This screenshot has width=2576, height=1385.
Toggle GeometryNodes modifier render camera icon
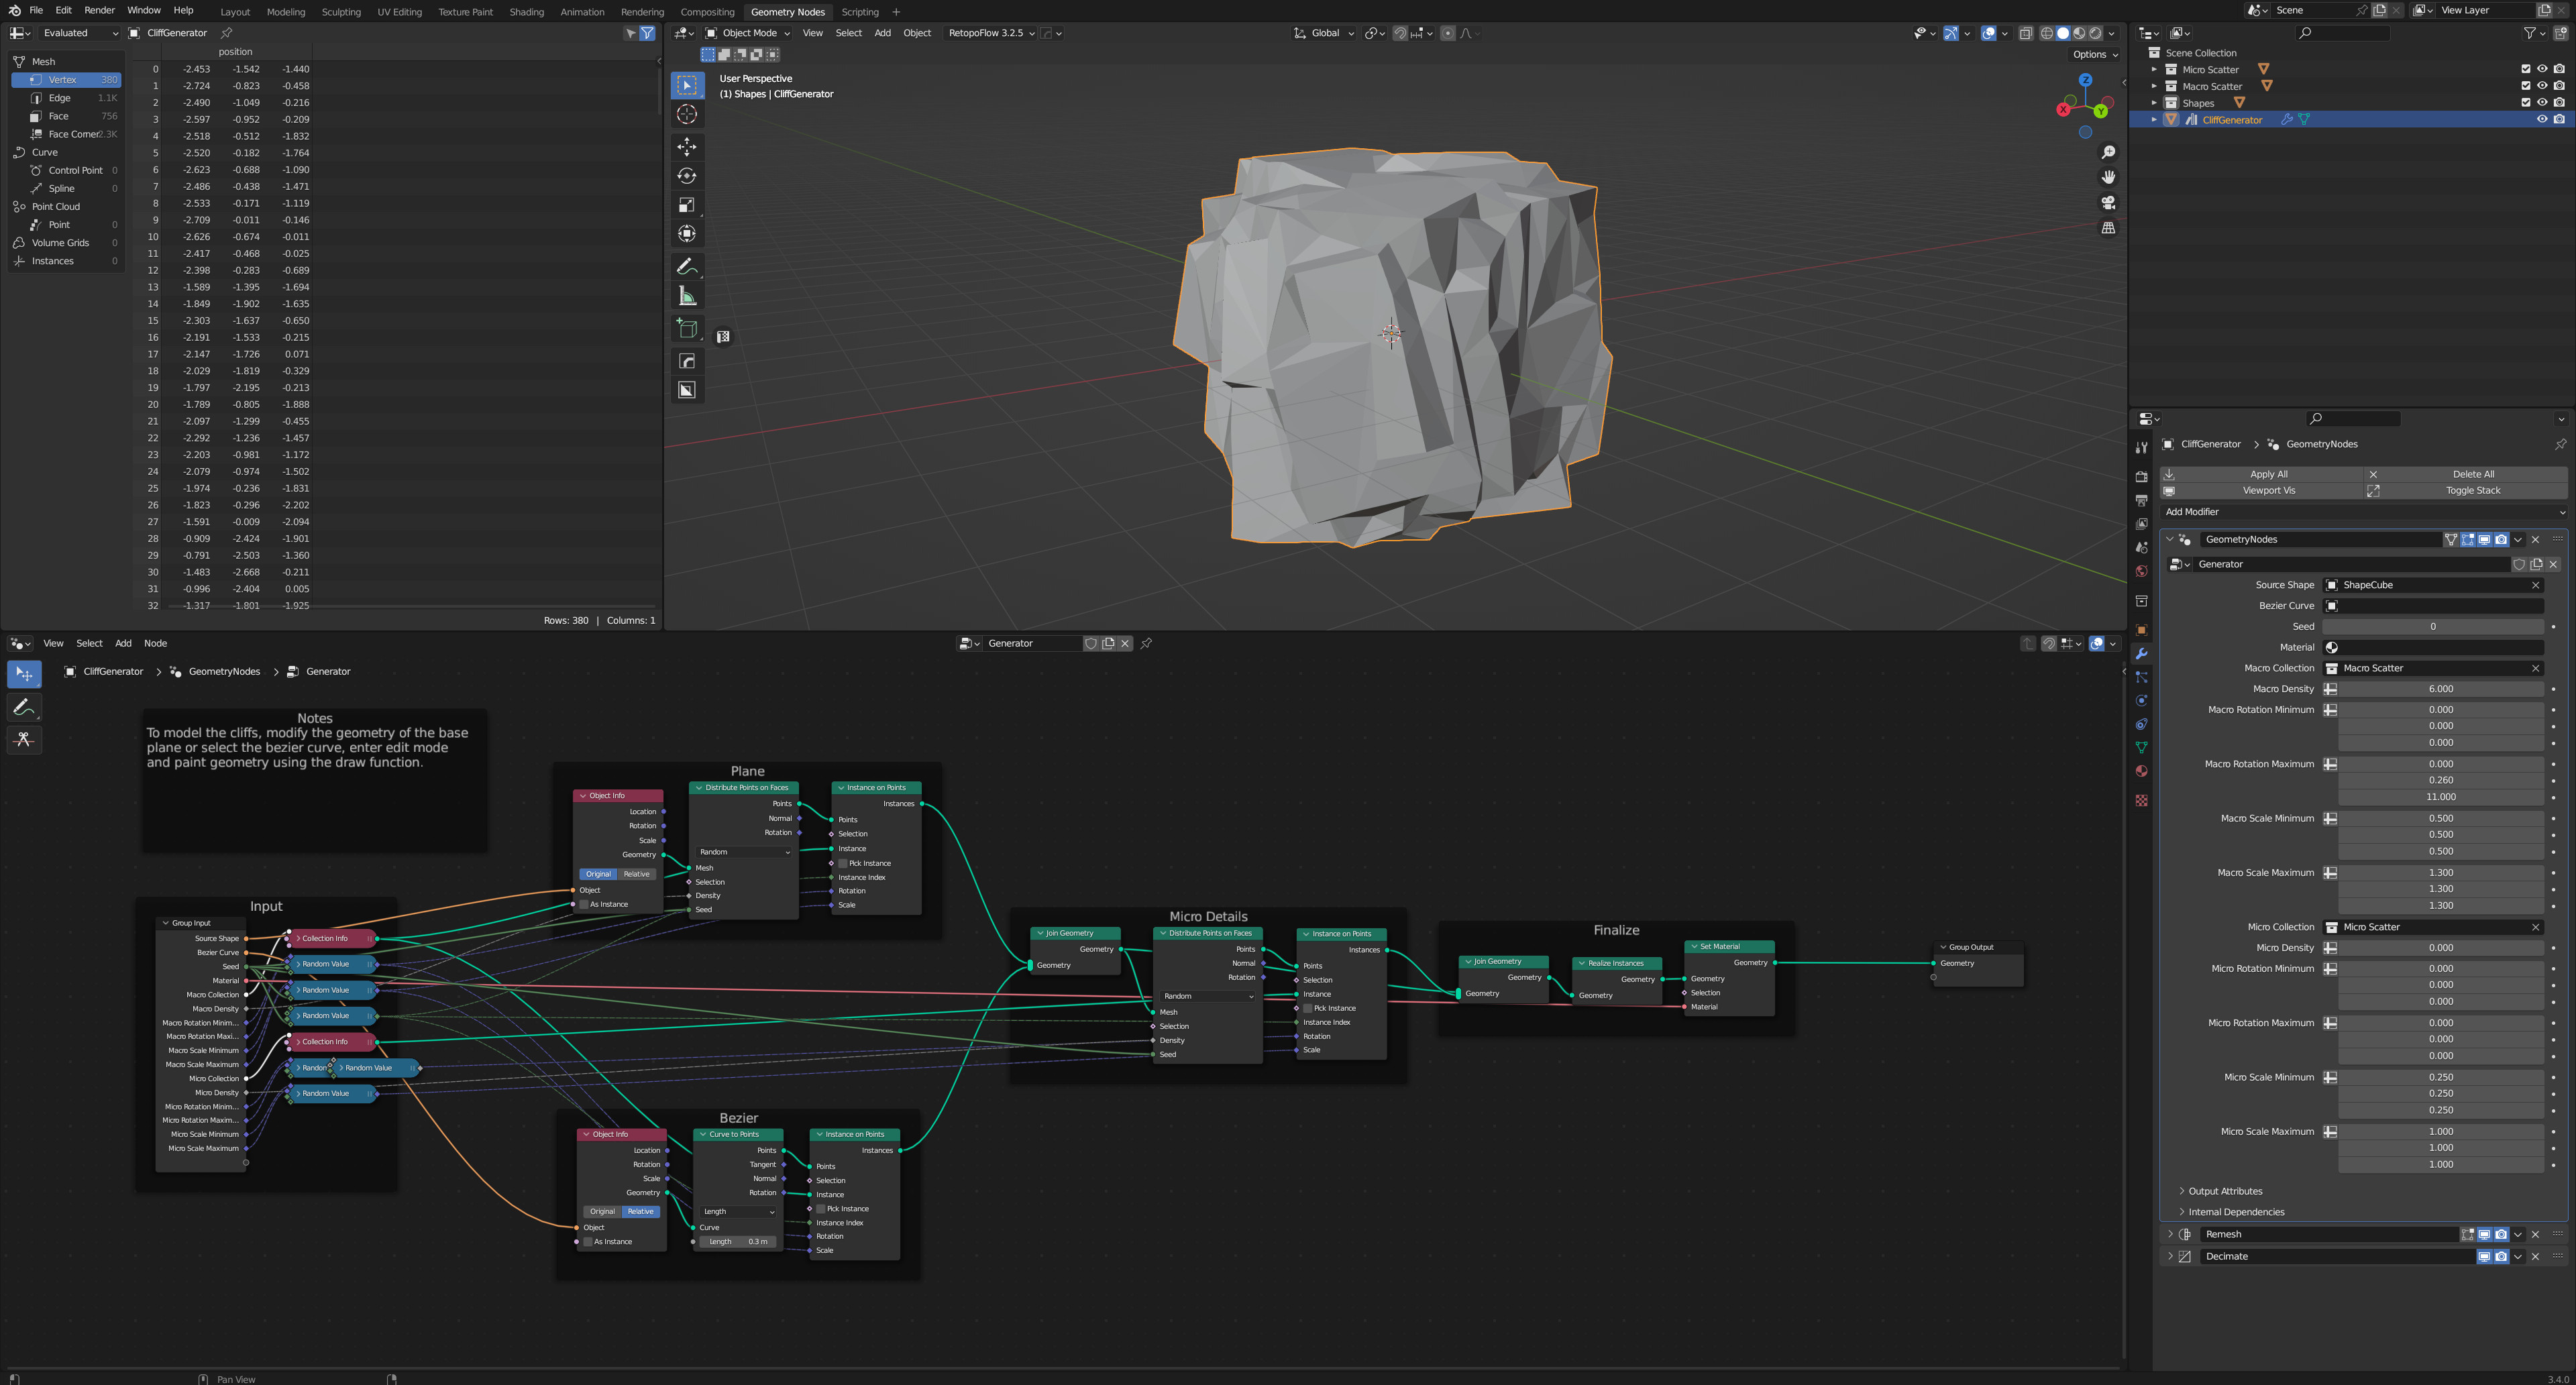coord(2501,539)
